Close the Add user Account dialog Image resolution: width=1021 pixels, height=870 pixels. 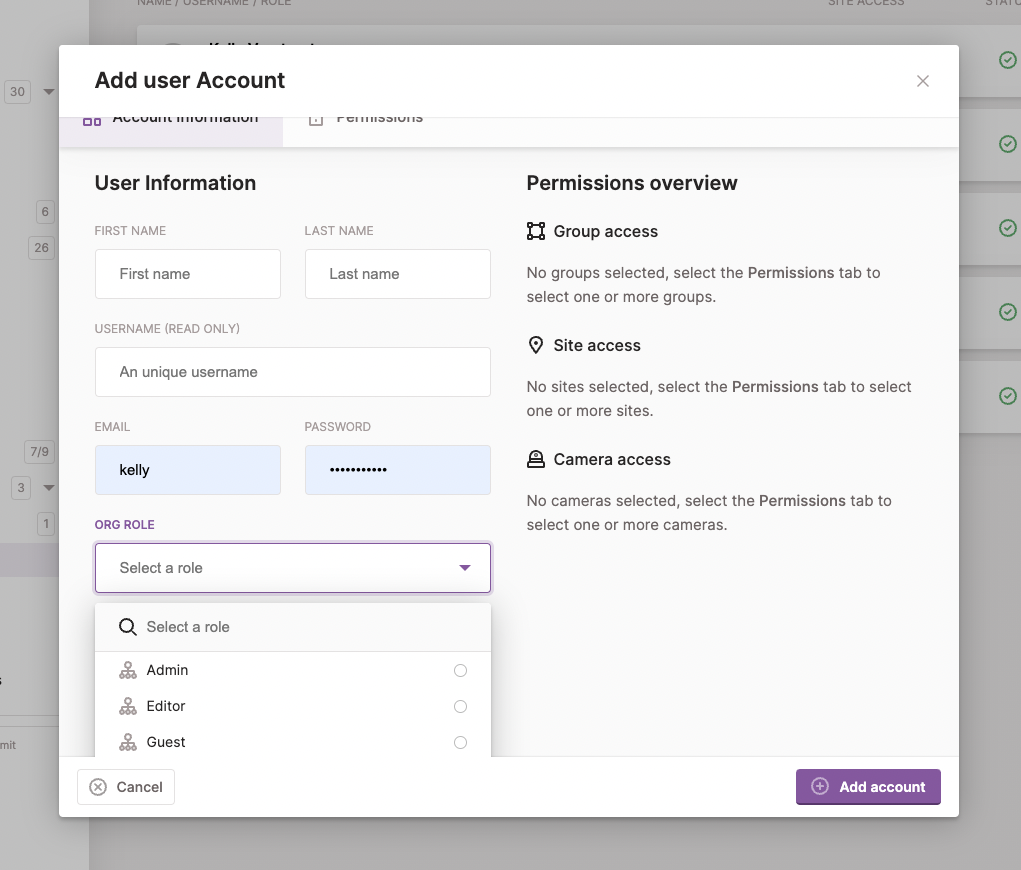pos(923,81)
